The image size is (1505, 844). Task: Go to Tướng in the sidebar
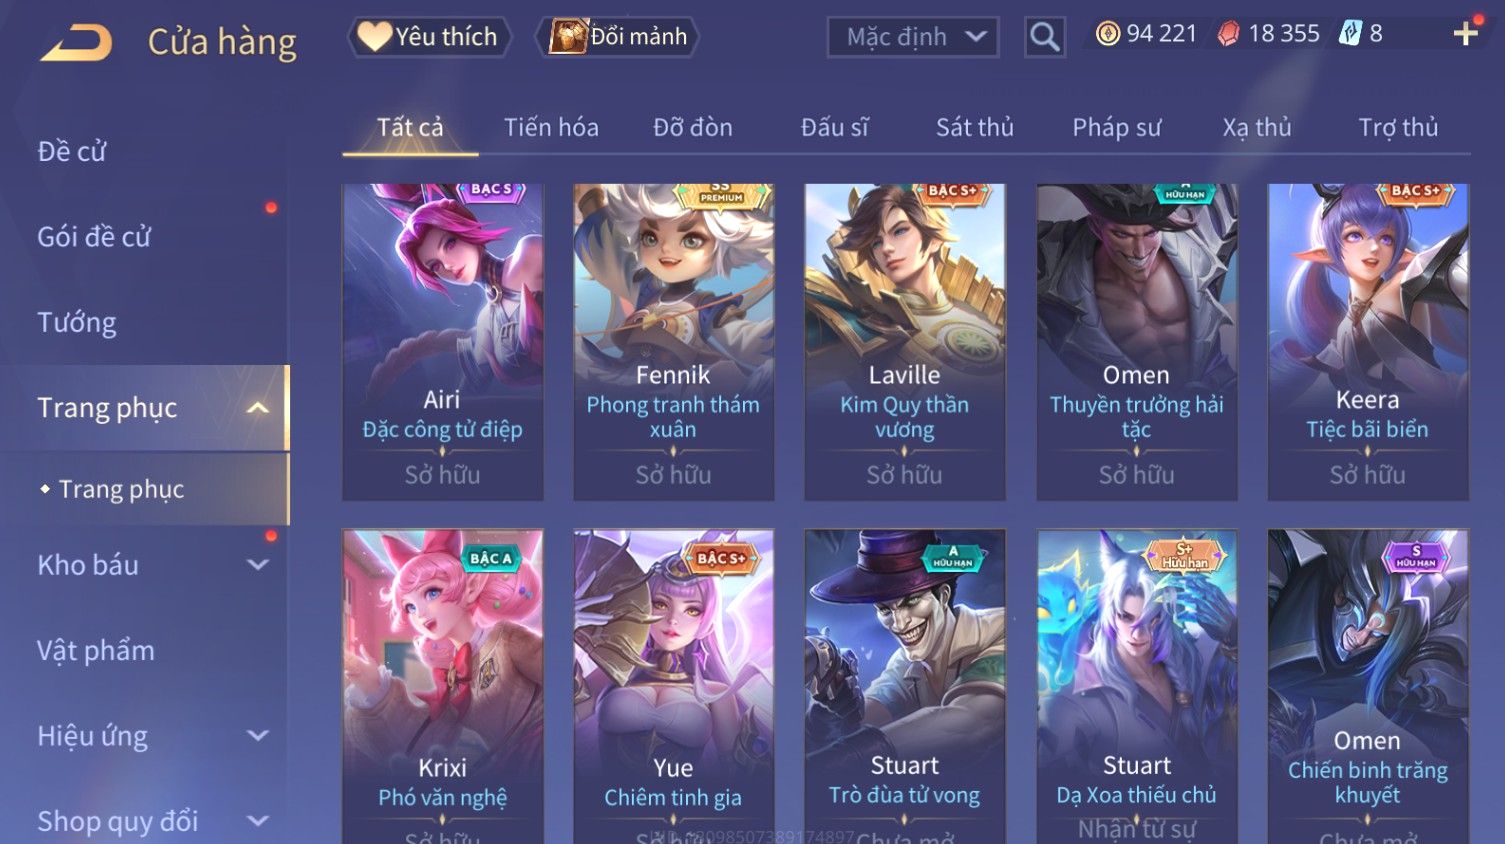click(77, 323)
